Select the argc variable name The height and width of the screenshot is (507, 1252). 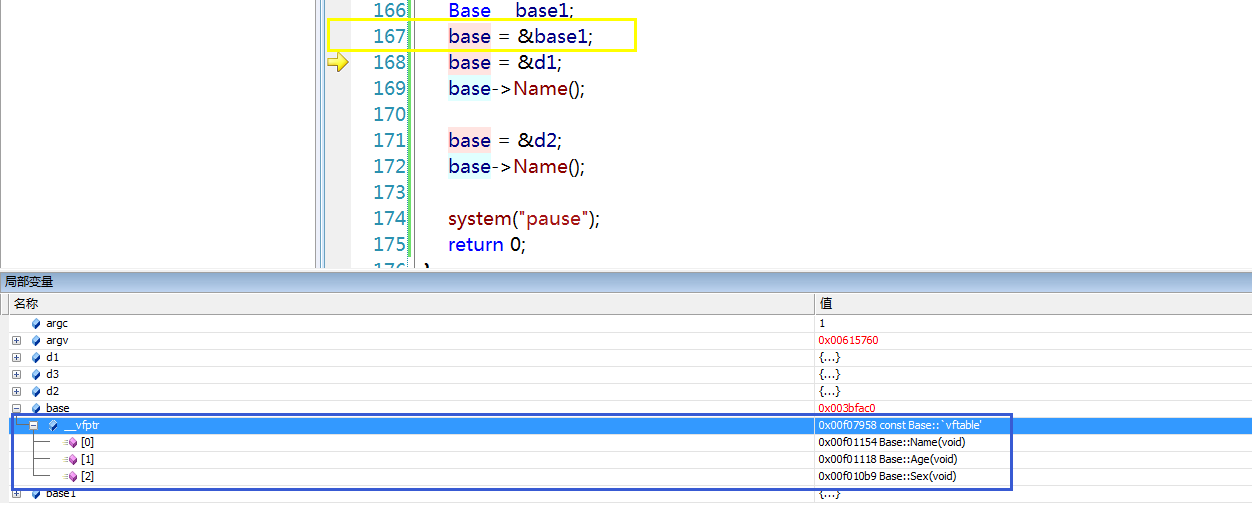click(x=57, y=324)
